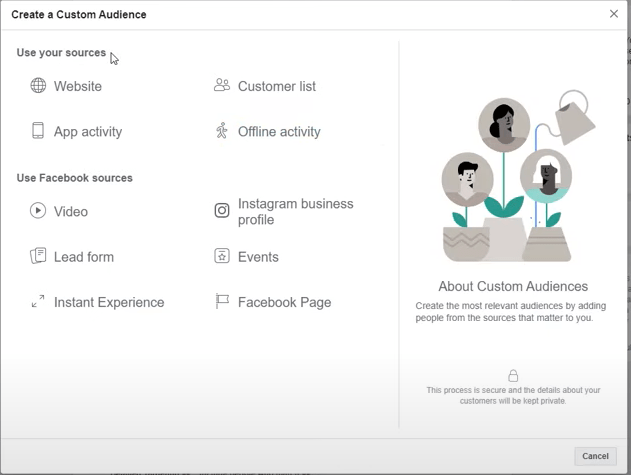Choose Facebook Page as the source

pos(284,302)
